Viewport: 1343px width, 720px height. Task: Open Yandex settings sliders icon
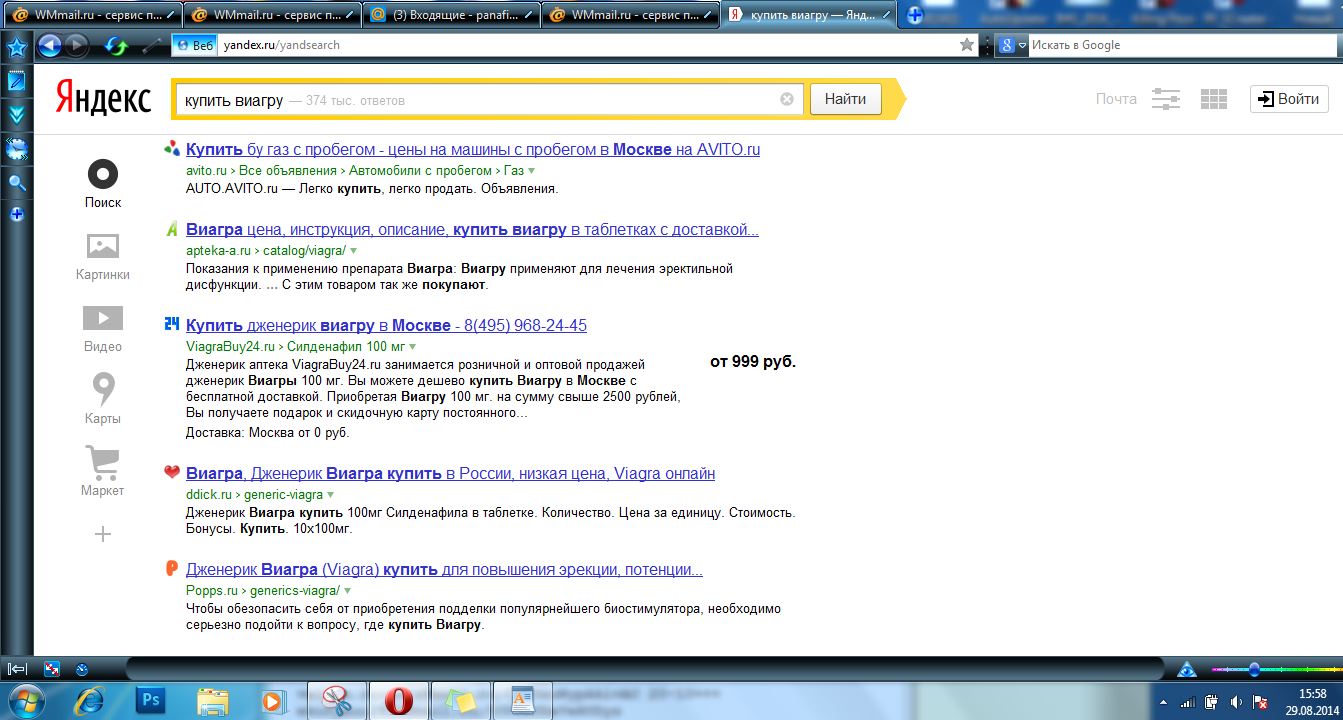point(1166,99)
